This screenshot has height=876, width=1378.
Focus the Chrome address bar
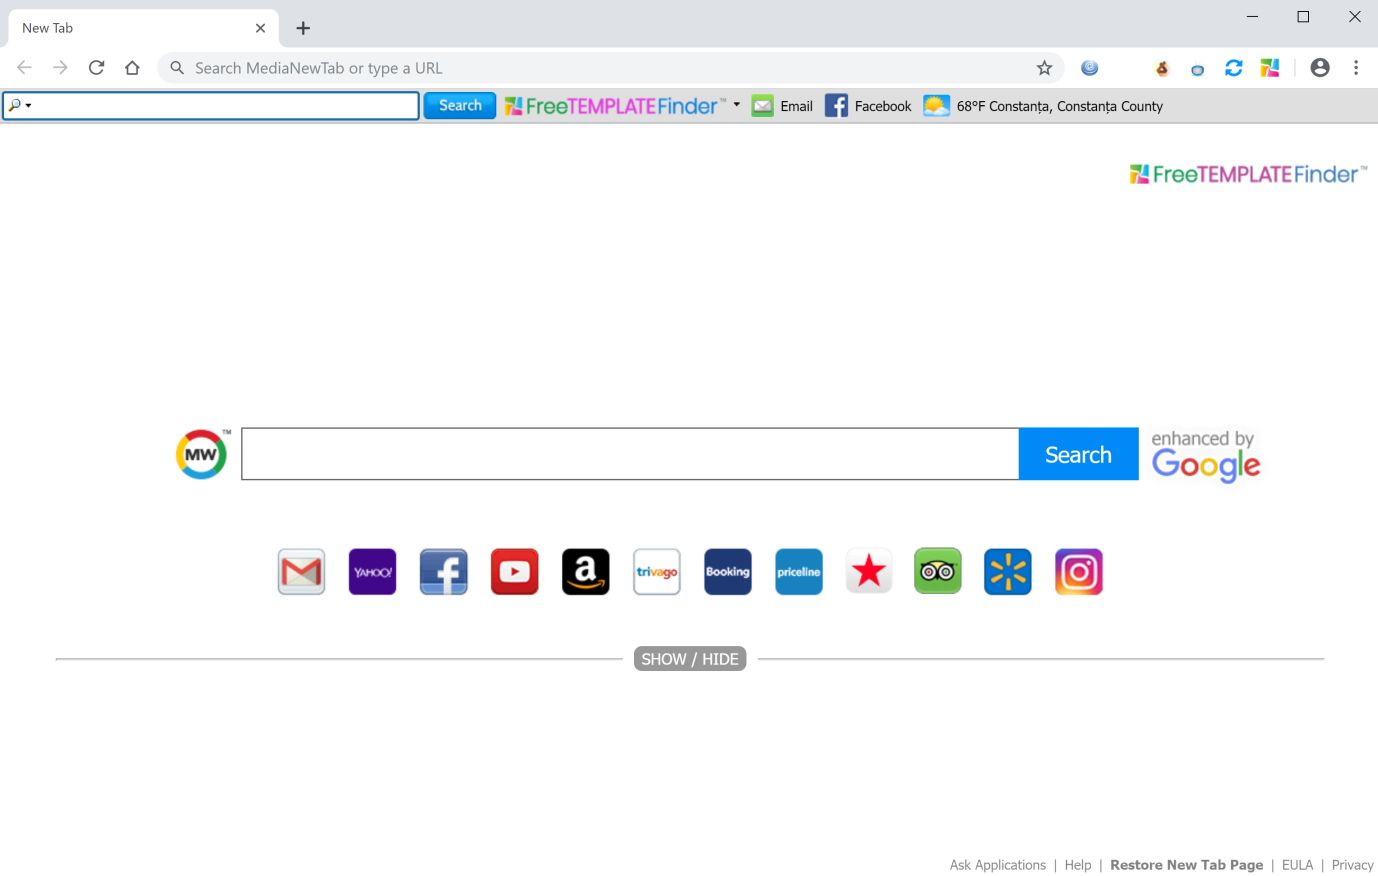click(610, 68)
